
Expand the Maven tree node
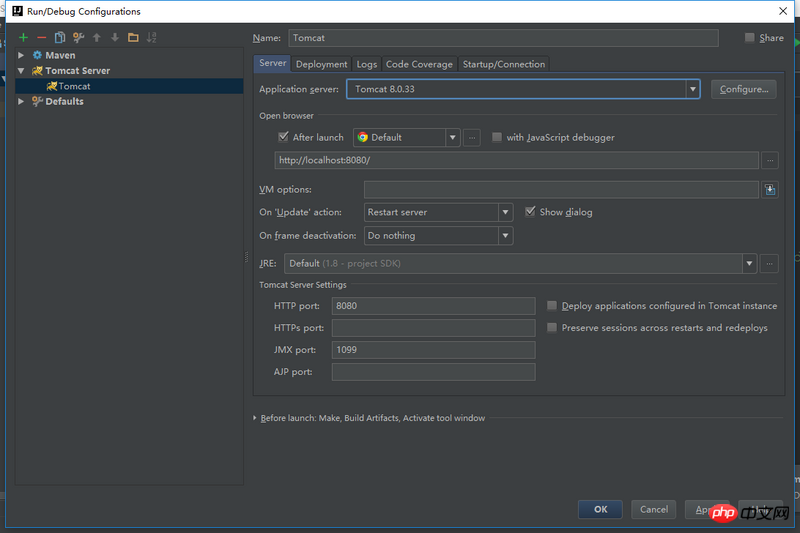[21, 55]
